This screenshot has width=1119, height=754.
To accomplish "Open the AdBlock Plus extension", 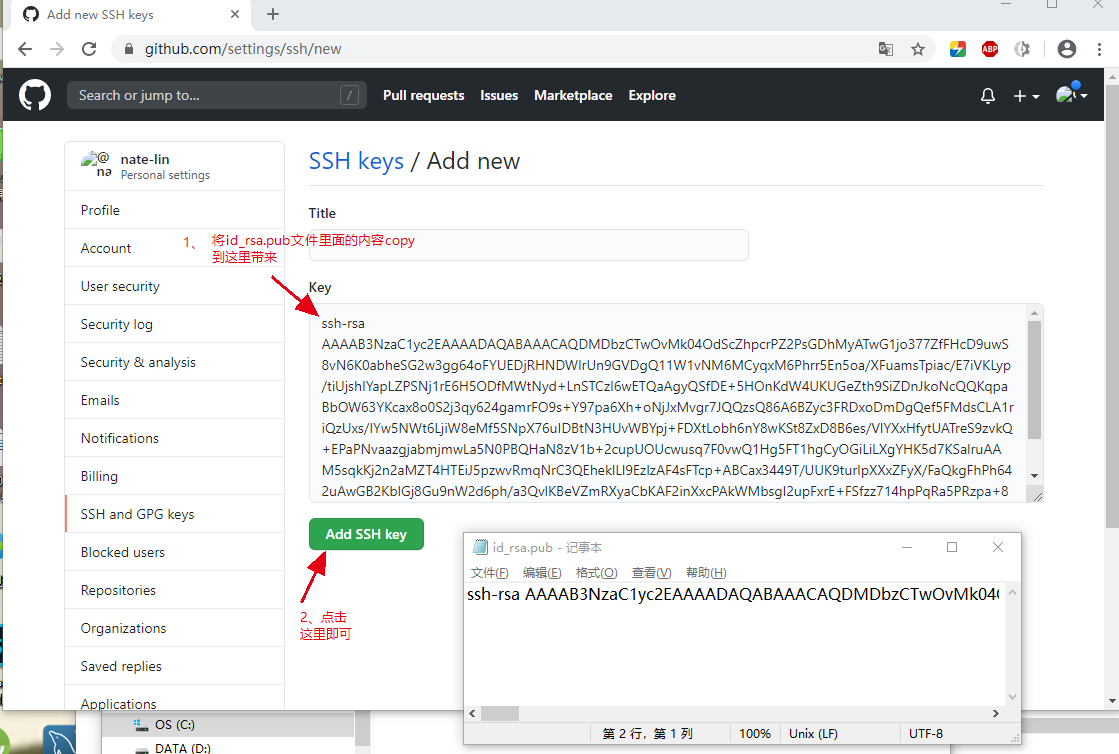I will (990, 49).
